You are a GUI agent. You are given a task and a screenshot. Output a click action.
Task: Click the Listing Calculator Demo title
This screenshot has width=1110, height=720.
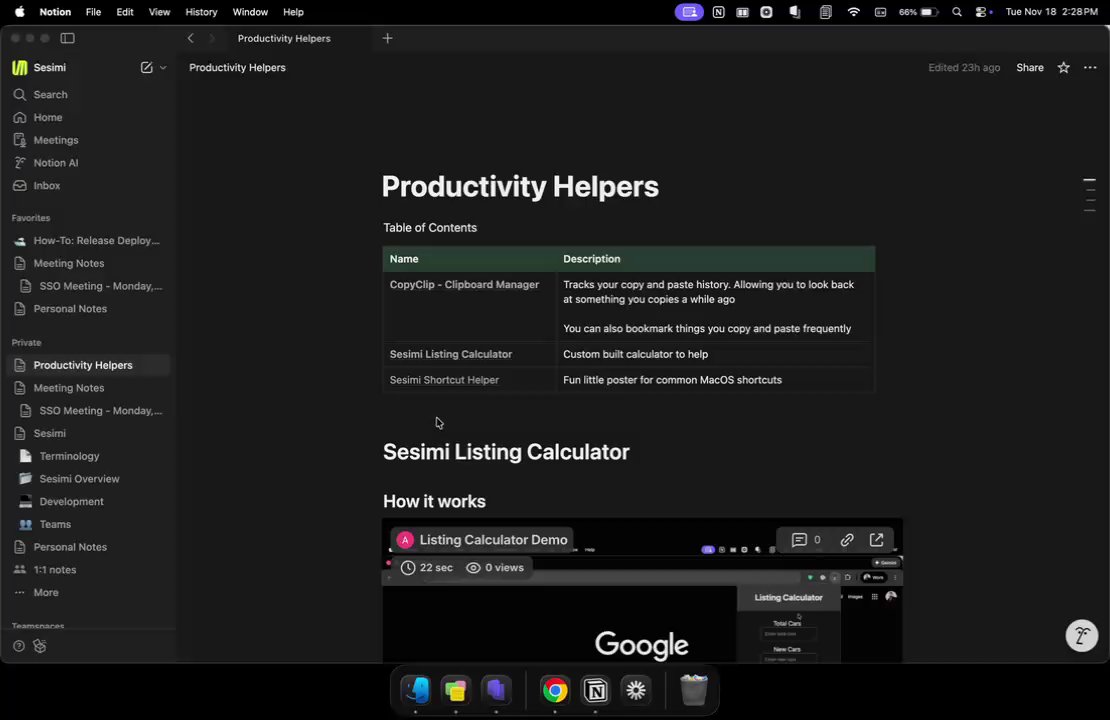pyautogui.click(x=493, y=539)
